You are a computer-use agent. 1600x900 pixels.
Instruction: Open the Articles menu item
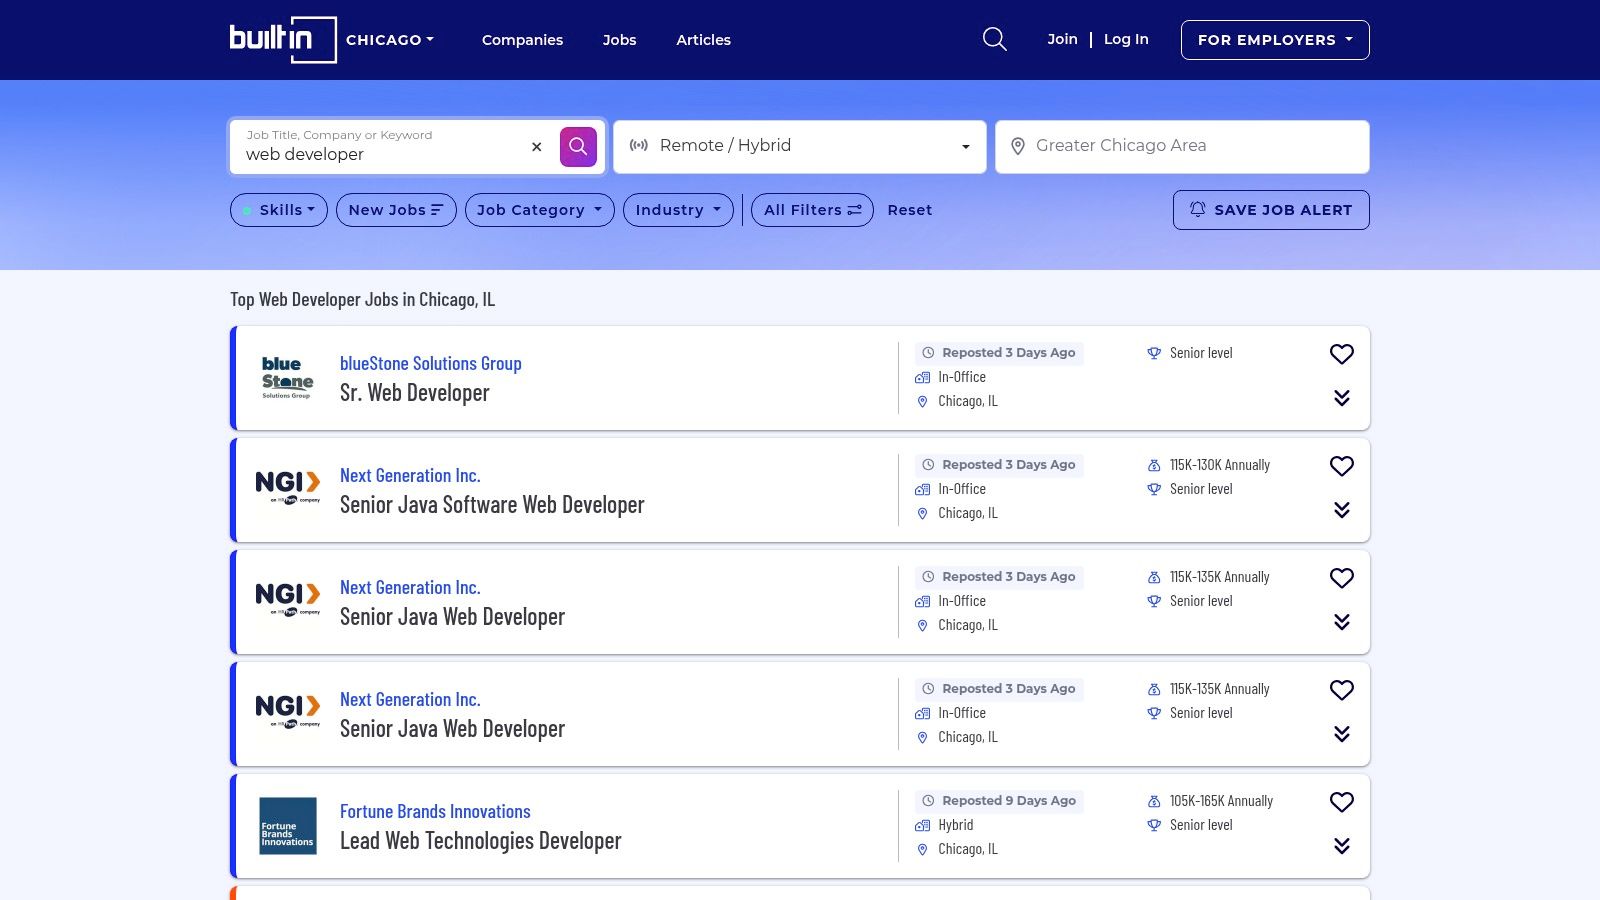coord(703,40)
